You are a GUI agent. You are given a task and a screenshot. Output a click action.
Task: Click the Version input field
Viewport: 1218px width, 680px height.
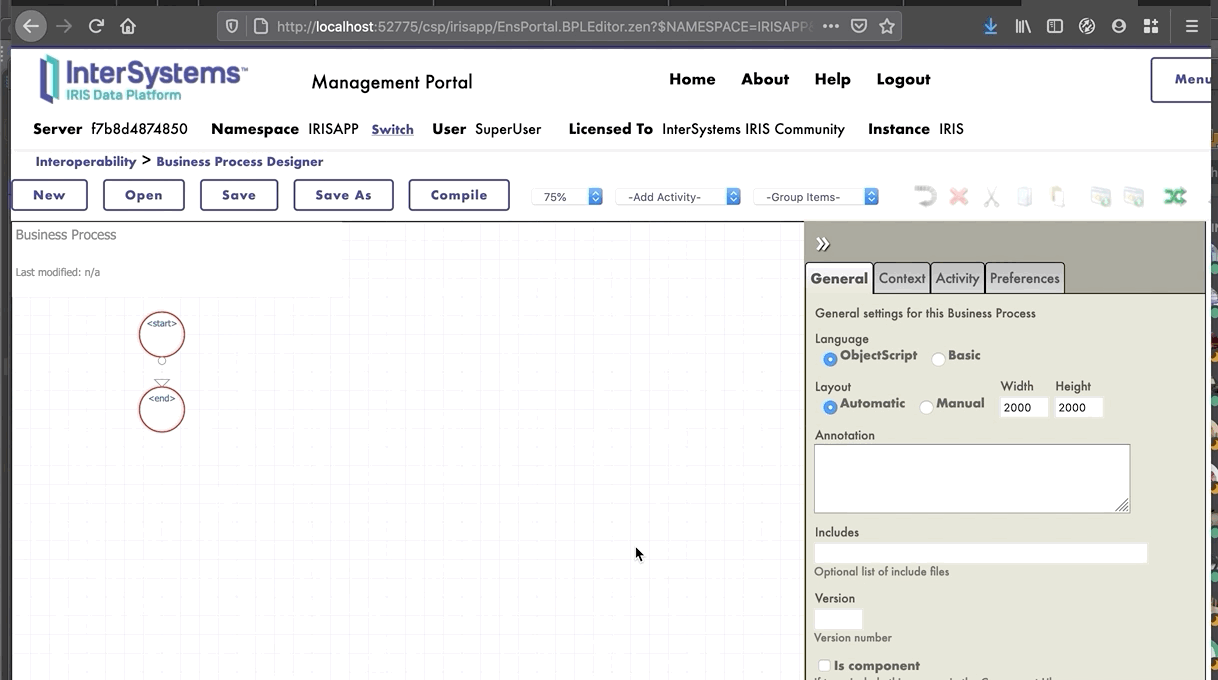838,619
